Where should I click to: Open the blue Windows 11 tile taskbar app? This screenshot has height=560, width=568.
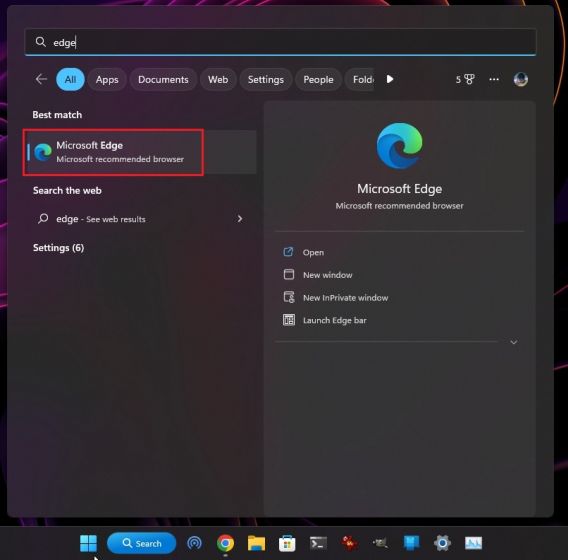[411, 543]
